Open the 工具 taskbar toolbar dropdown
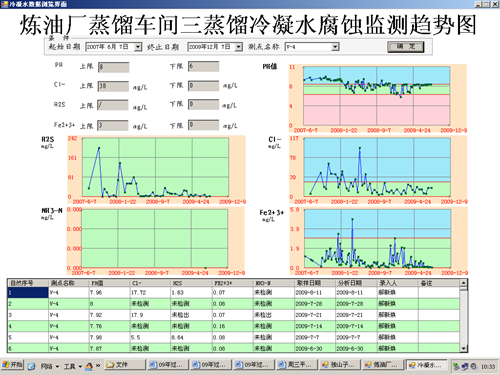500x375 pixels. (x=73, y=366)
